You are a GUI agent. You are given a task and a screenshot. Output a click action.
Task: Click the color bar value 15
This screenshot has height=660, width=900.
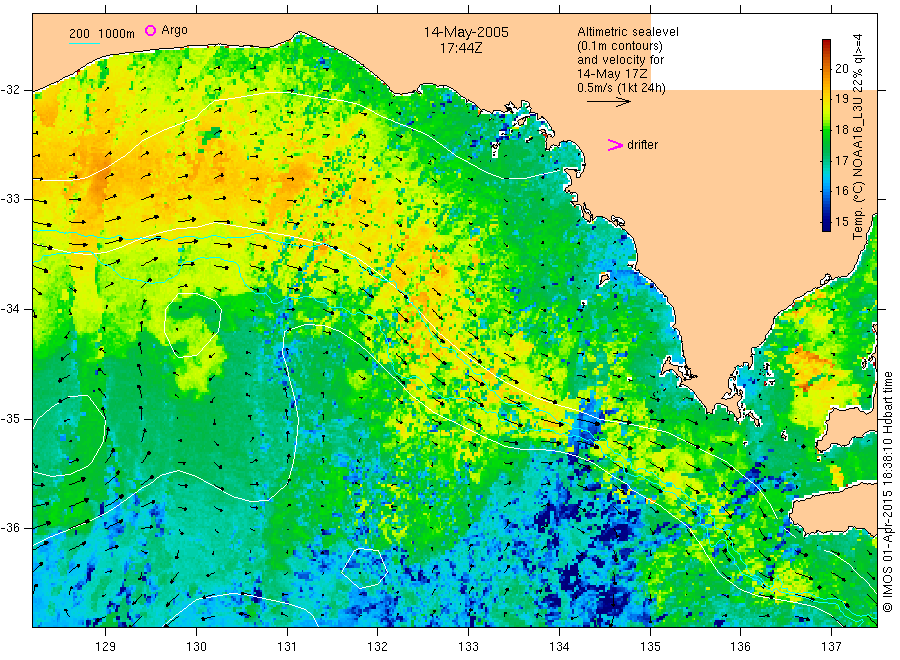842,222
